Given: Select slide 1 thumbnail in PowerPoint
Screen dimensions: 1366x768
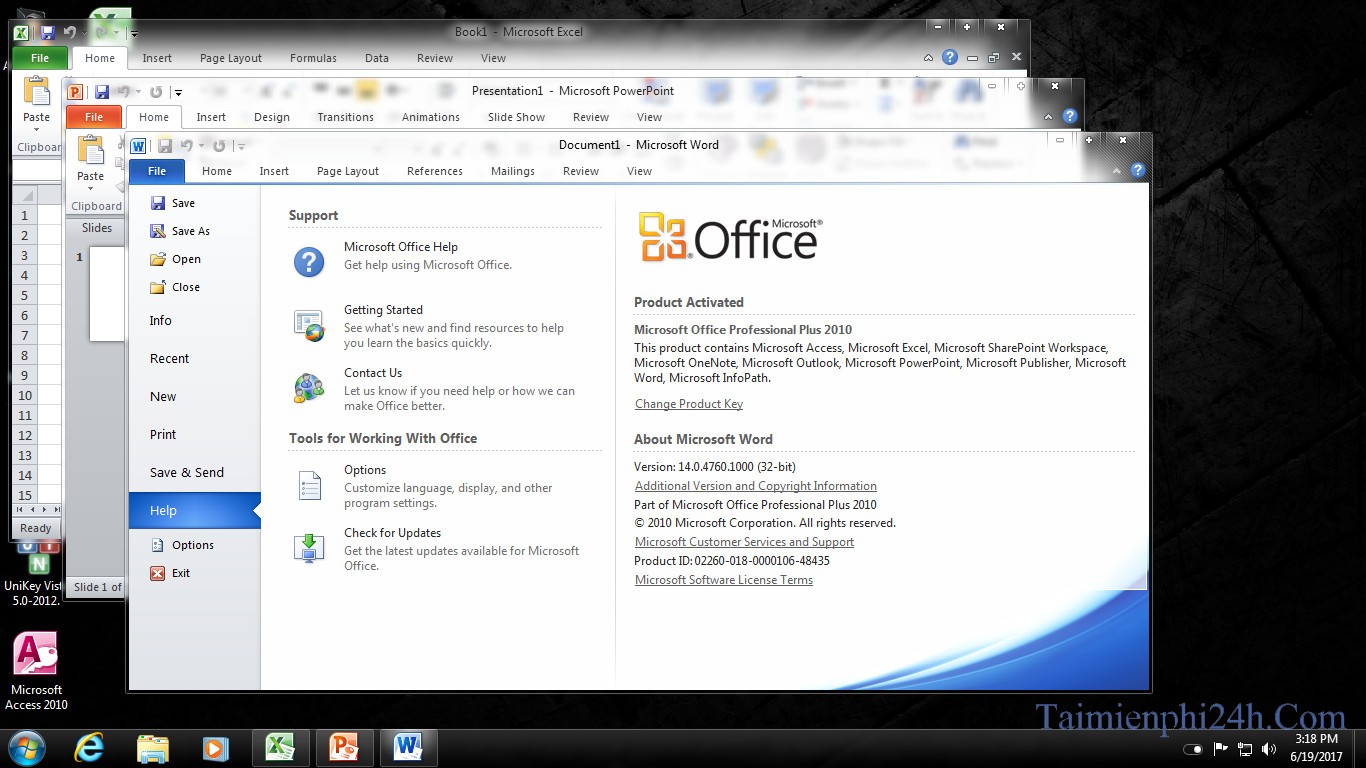Looking at the screenshot, I should [x=107, y=294].
